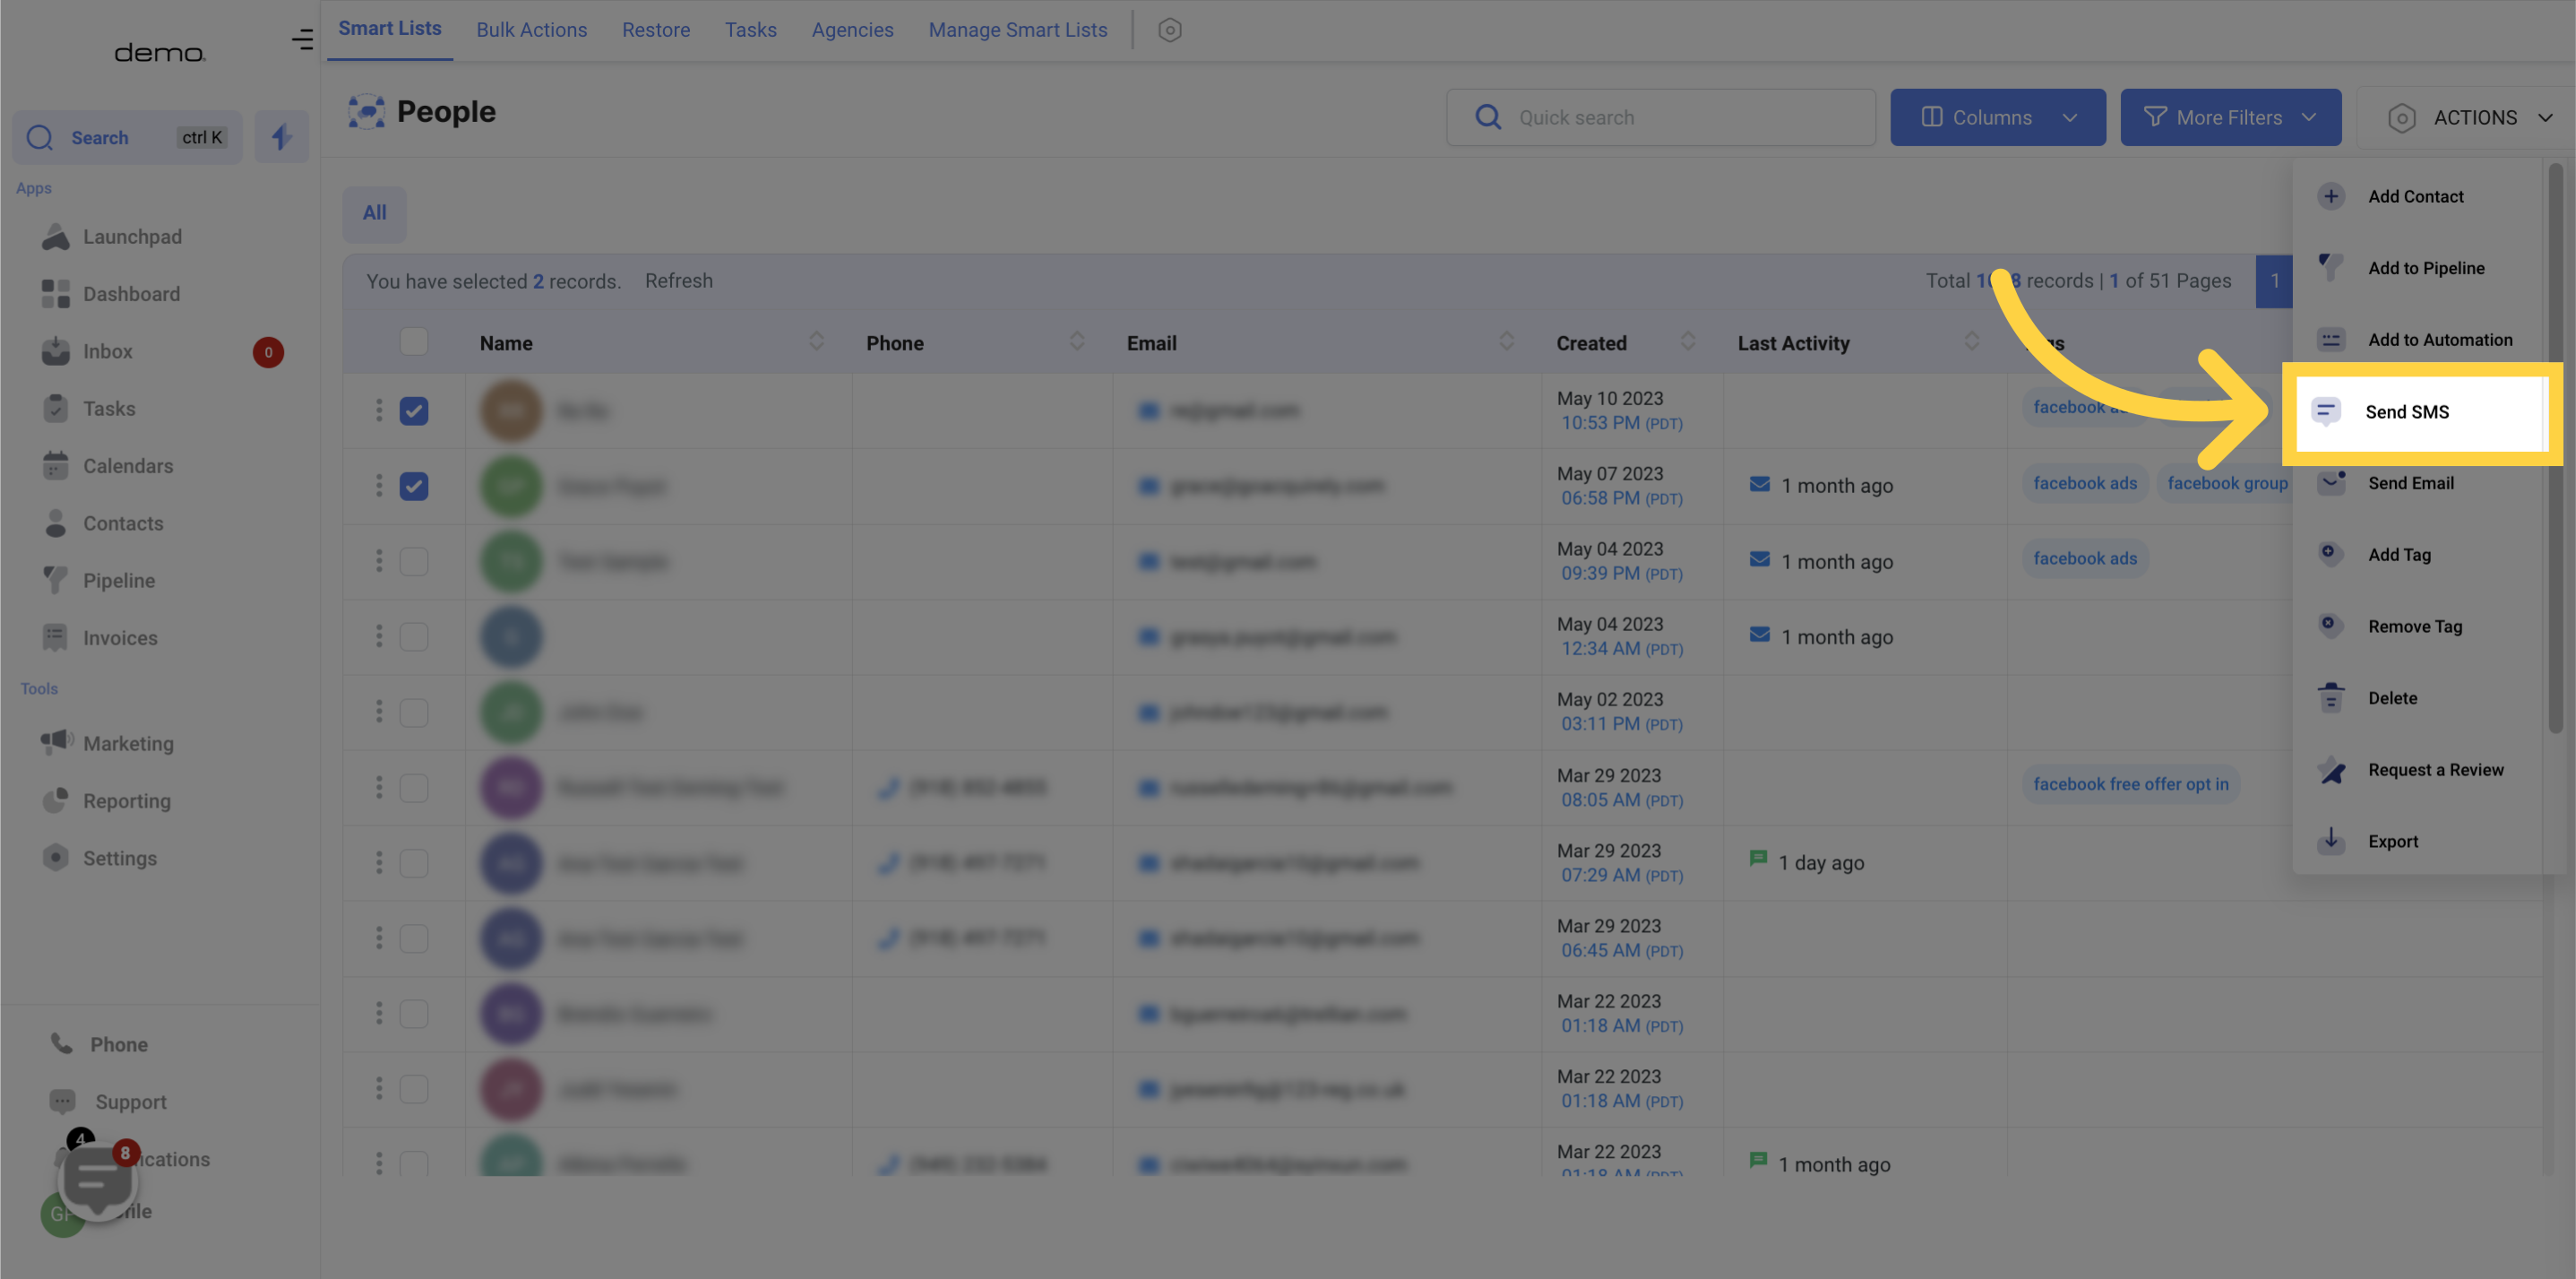Open the Dashboard sidebar icon

56,294
